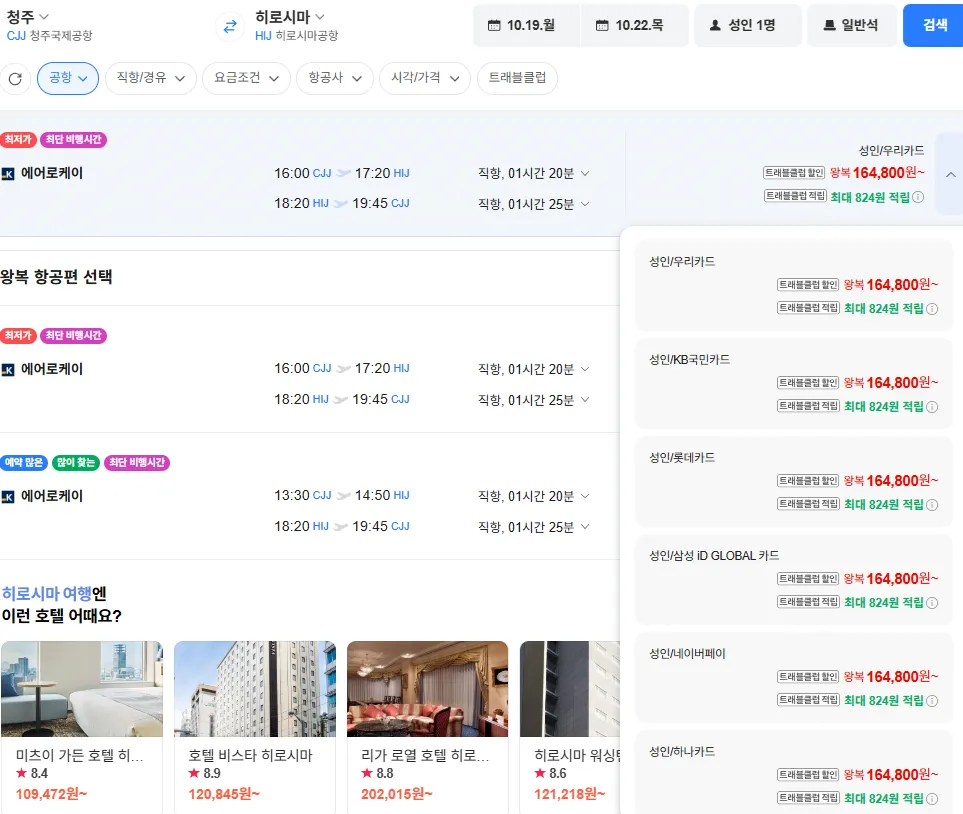Click the 히로시마 여행 heading link
963x814 pixels.
pos(47,593)
